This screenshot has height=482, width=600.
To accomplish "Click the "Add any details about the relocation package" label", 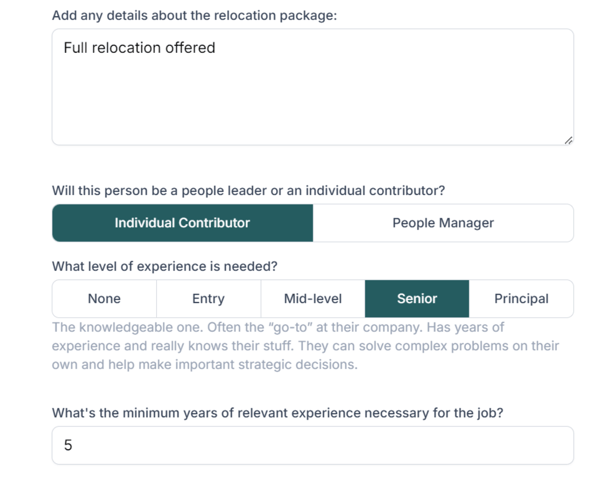I will (194, 17).
